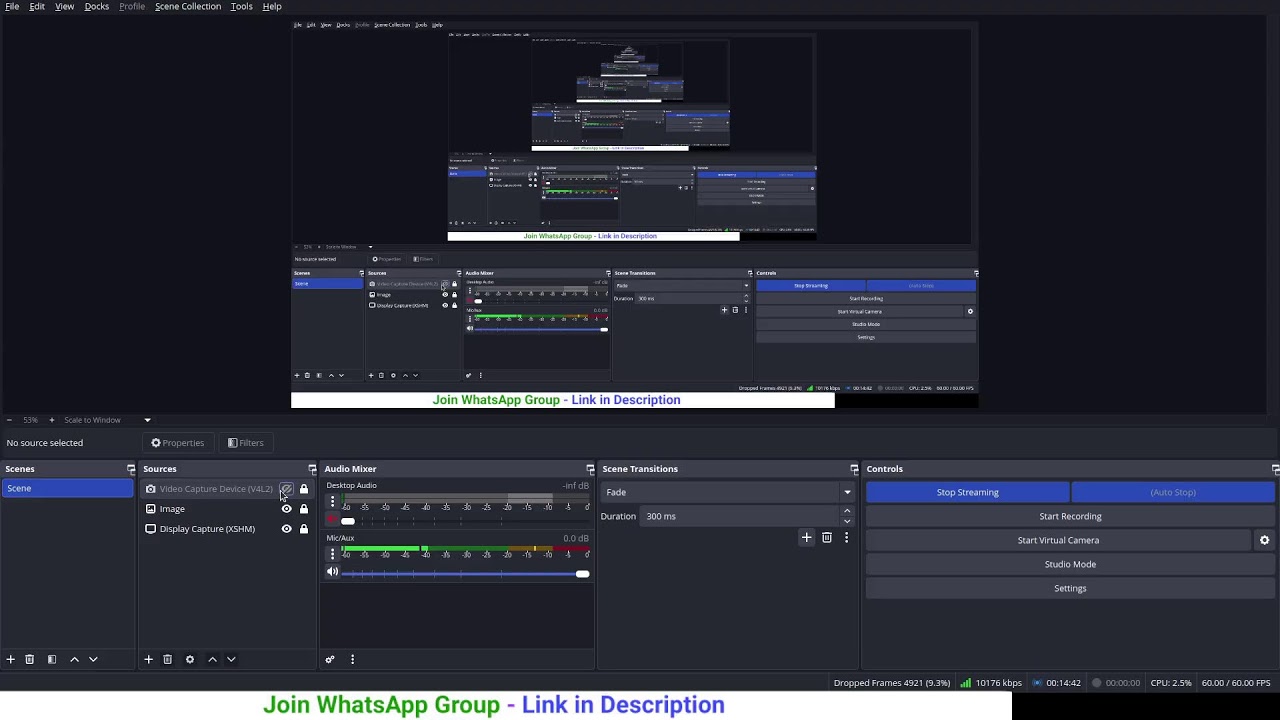Image resolution: width=1280 pixels, height=720 pixels.
Task: Open scene filters from the Scenes toolbar
Action: click(x=52, y=659)
